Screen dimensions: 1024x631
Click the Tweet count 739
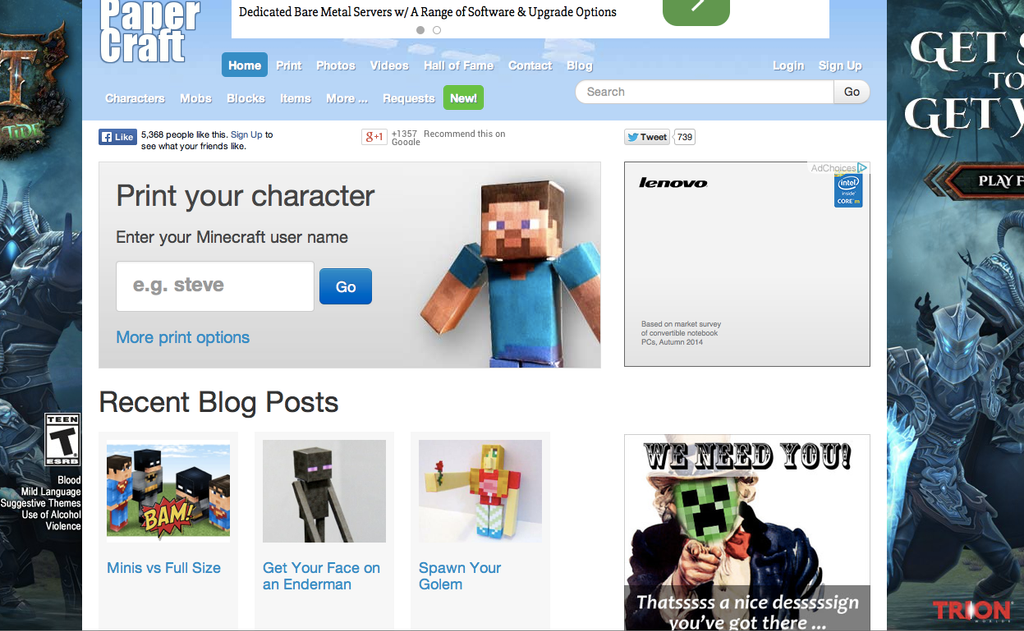[684, 137]
